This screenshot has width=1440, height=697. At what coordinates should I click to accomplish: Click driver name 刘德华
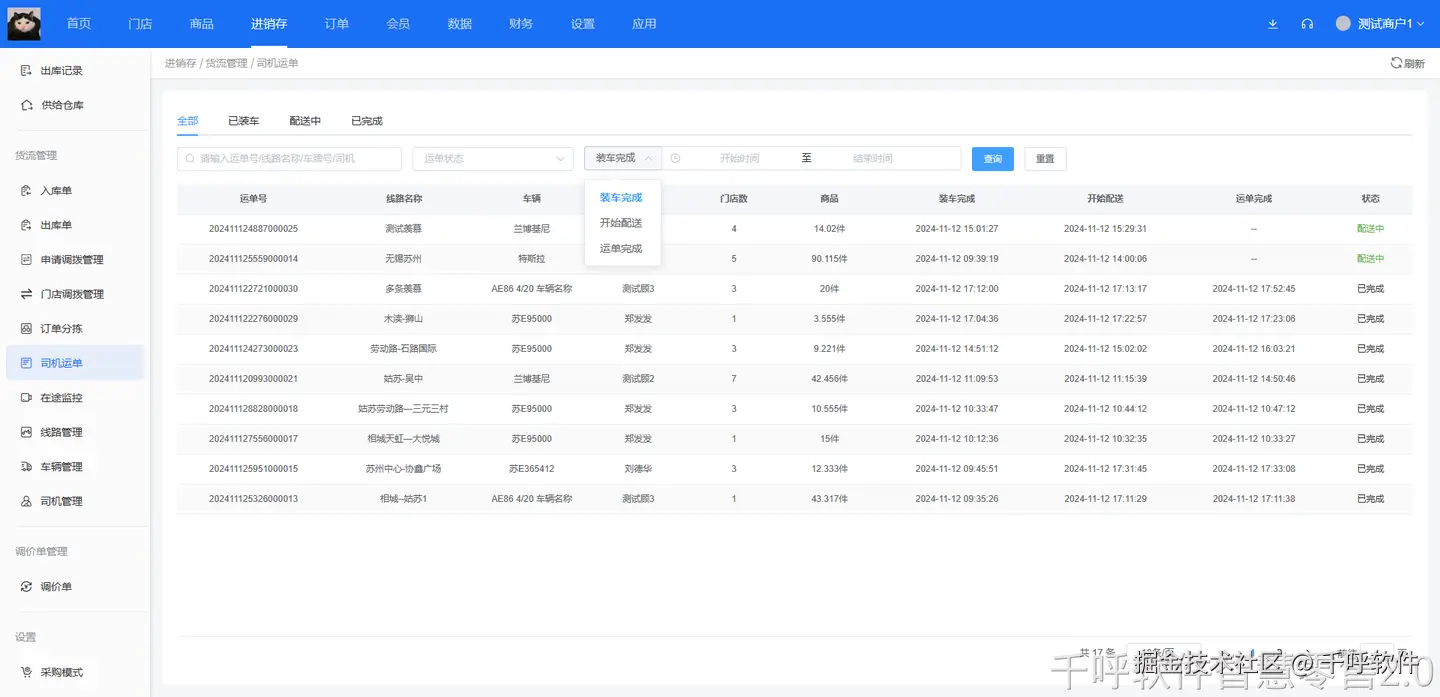pyautogui.click(x=638, y=469)
